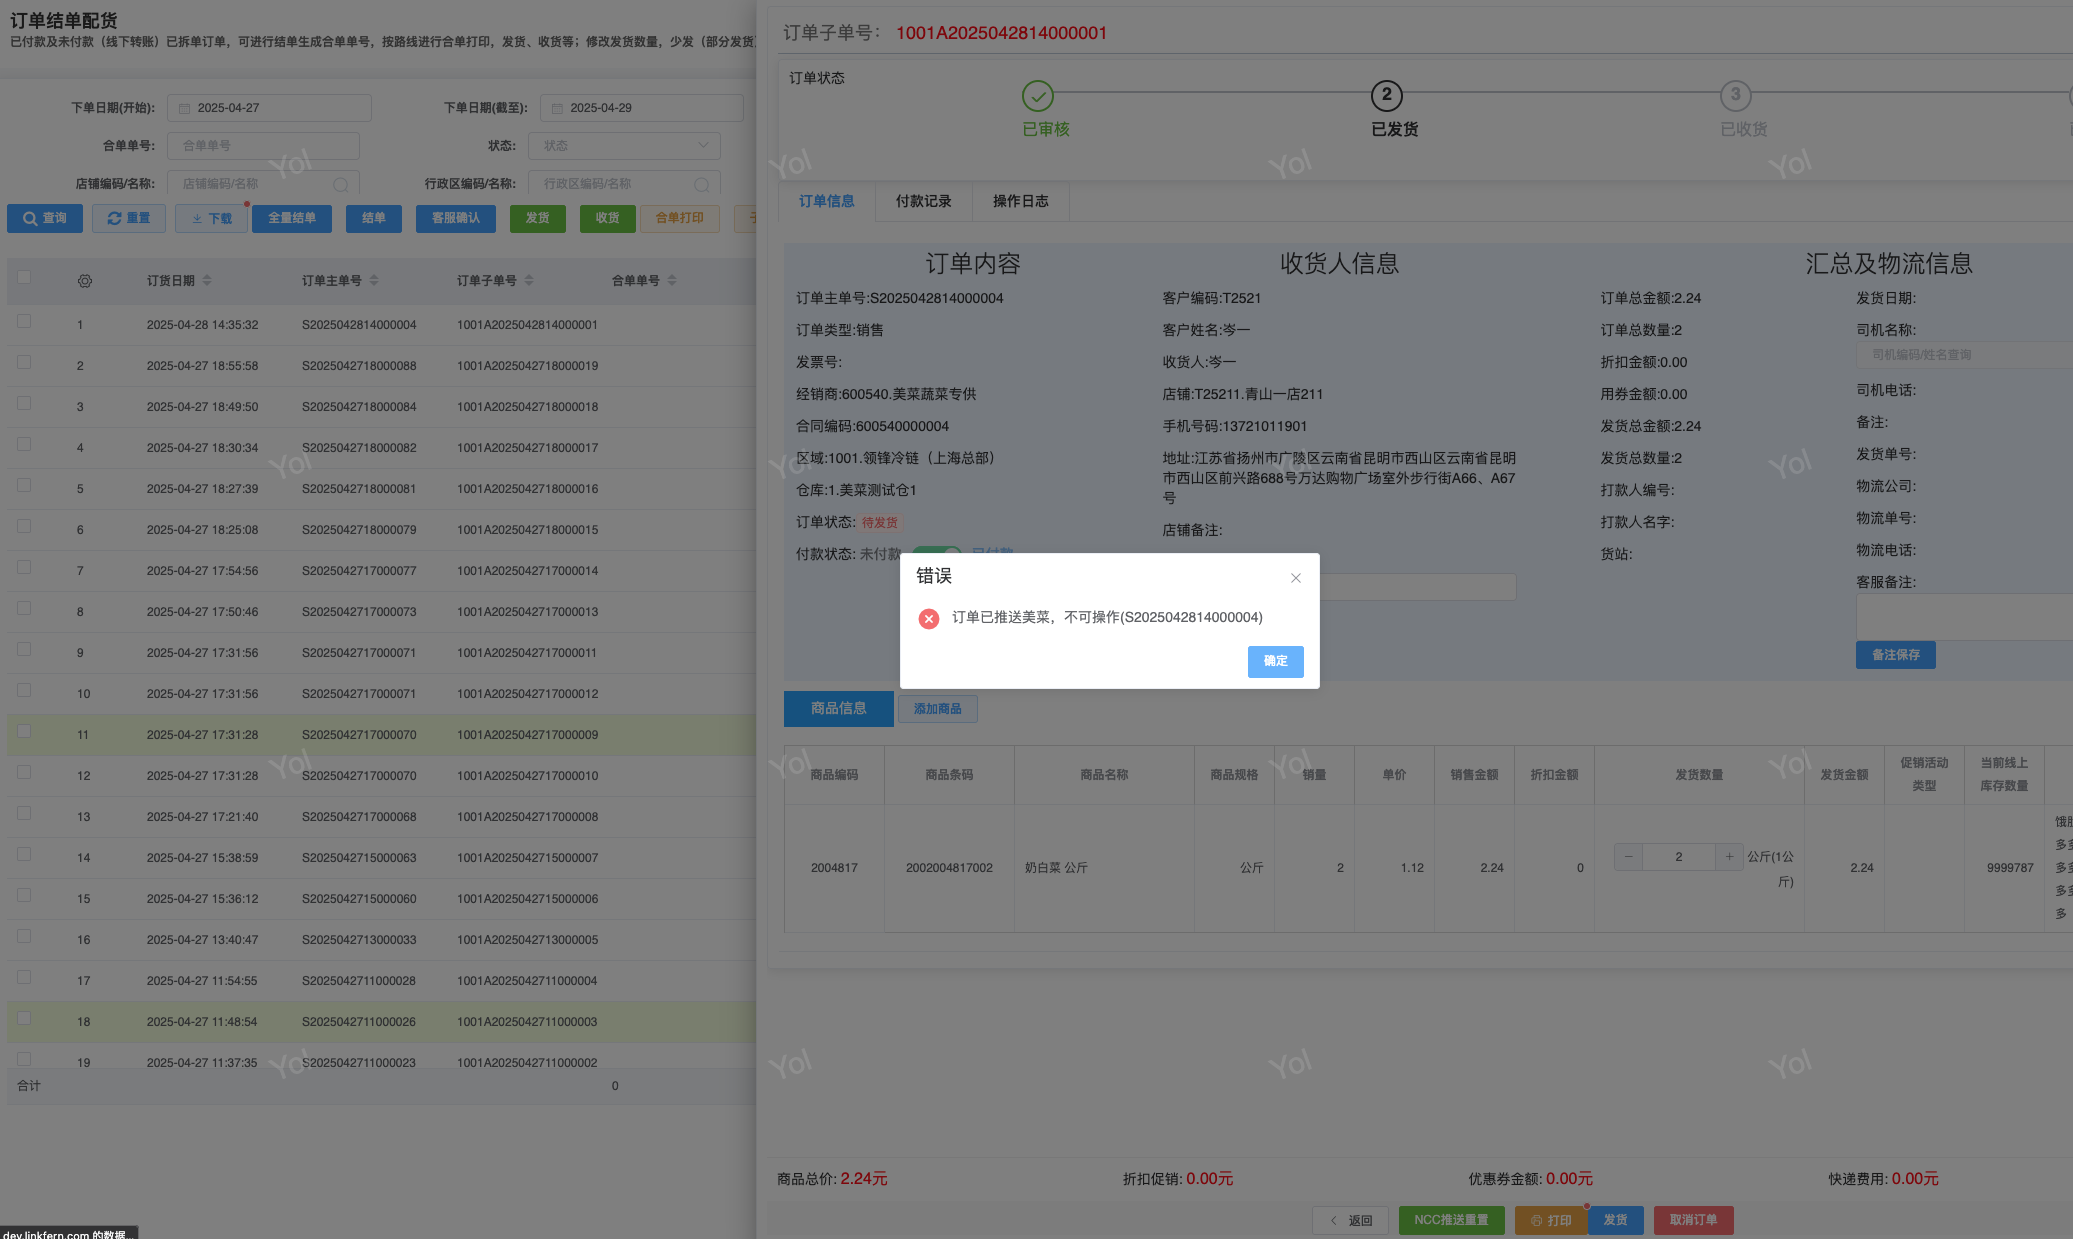This screenshot has height=1239, width=2073.
Task: Click the 备注保存 button
Action: click(x=1895, y=655)
